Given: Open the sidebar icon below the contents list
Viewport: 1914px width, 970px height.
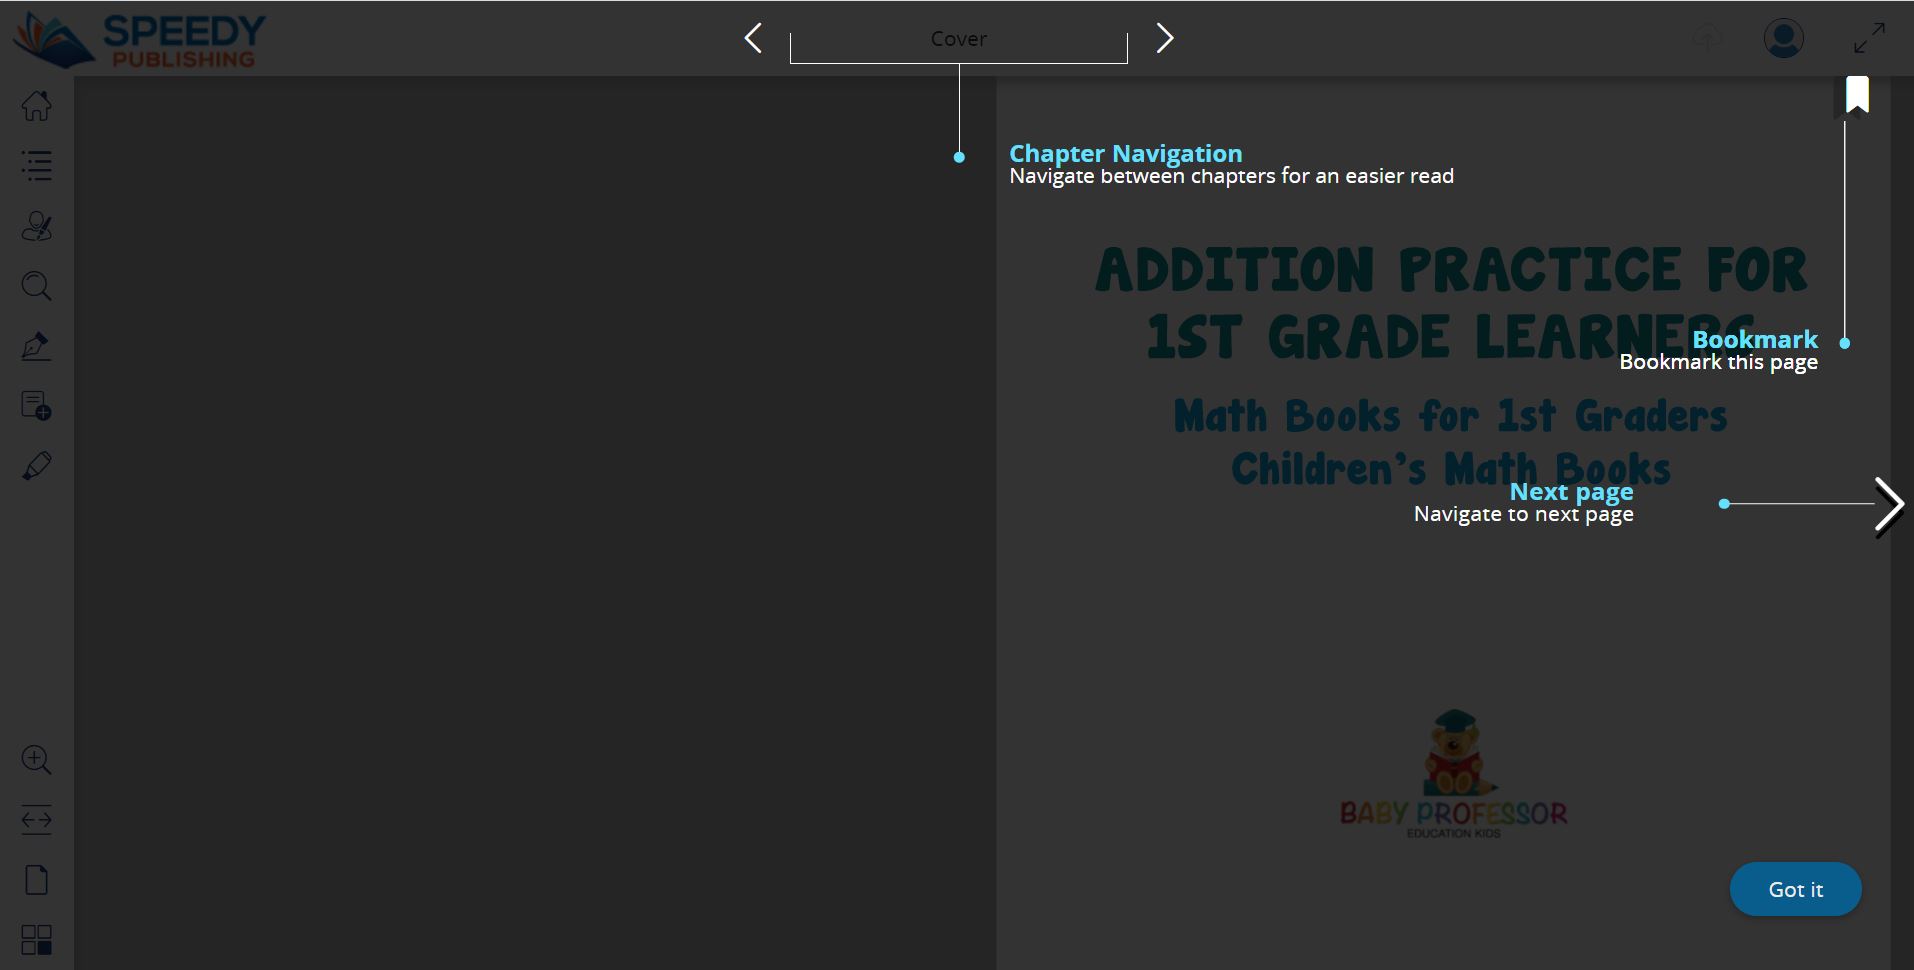Looking at the screenshot, I should pyautogui.click(x=37, y=226).
